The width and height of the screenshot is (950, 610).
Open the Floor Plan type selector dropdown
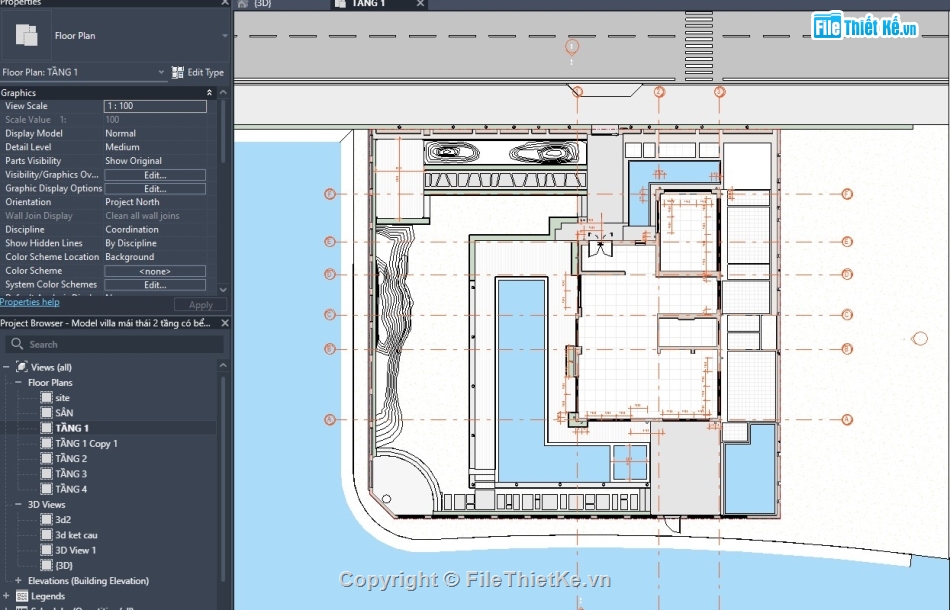coord(225,35)
